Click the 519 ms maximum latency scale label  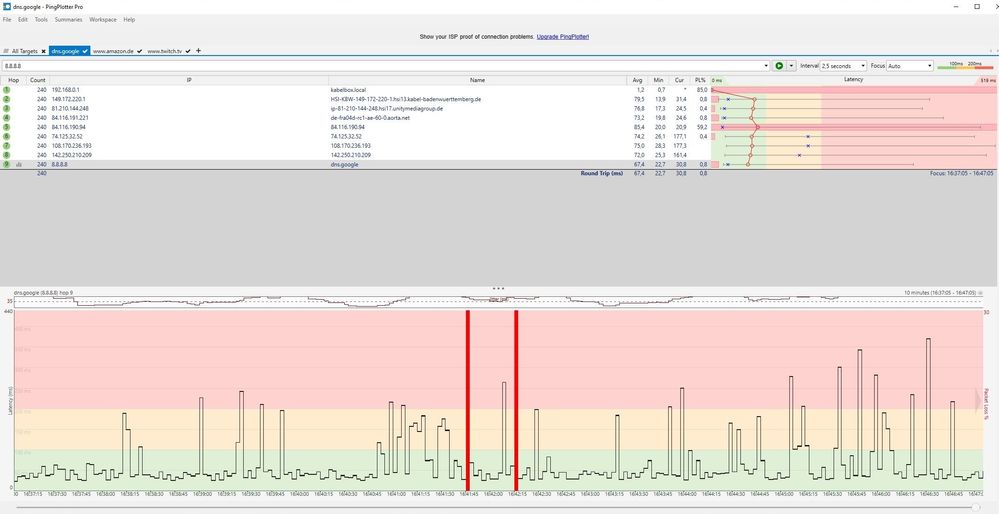tap(988, 81)
